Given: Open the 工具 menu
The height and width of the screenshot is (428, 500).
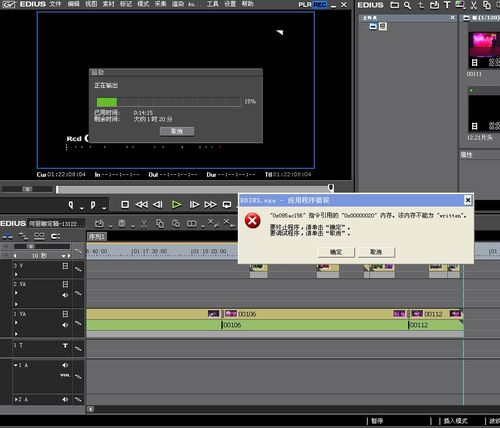Looking at the screenshot, I should coord(212,4).
